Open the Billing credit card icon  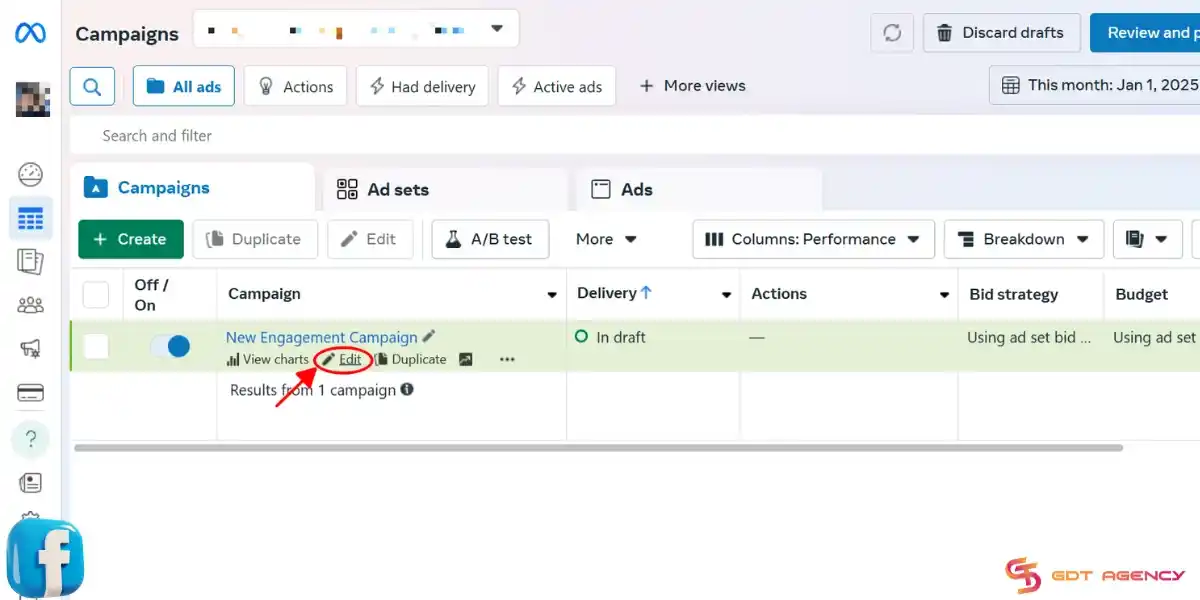point(31,392)
